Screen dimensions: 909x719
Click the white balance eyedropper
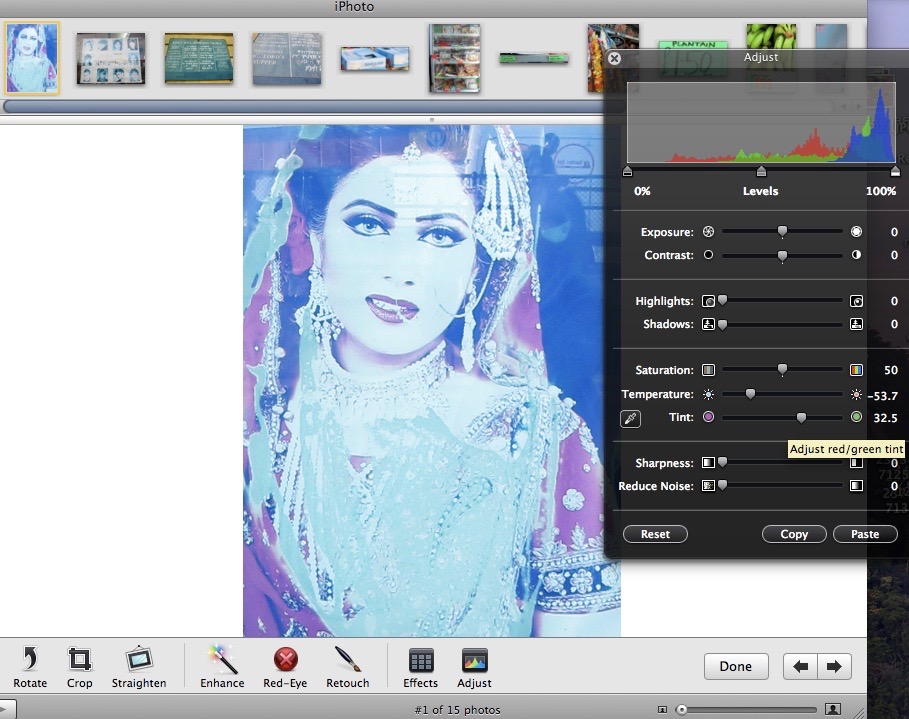(x=630, y=419)
